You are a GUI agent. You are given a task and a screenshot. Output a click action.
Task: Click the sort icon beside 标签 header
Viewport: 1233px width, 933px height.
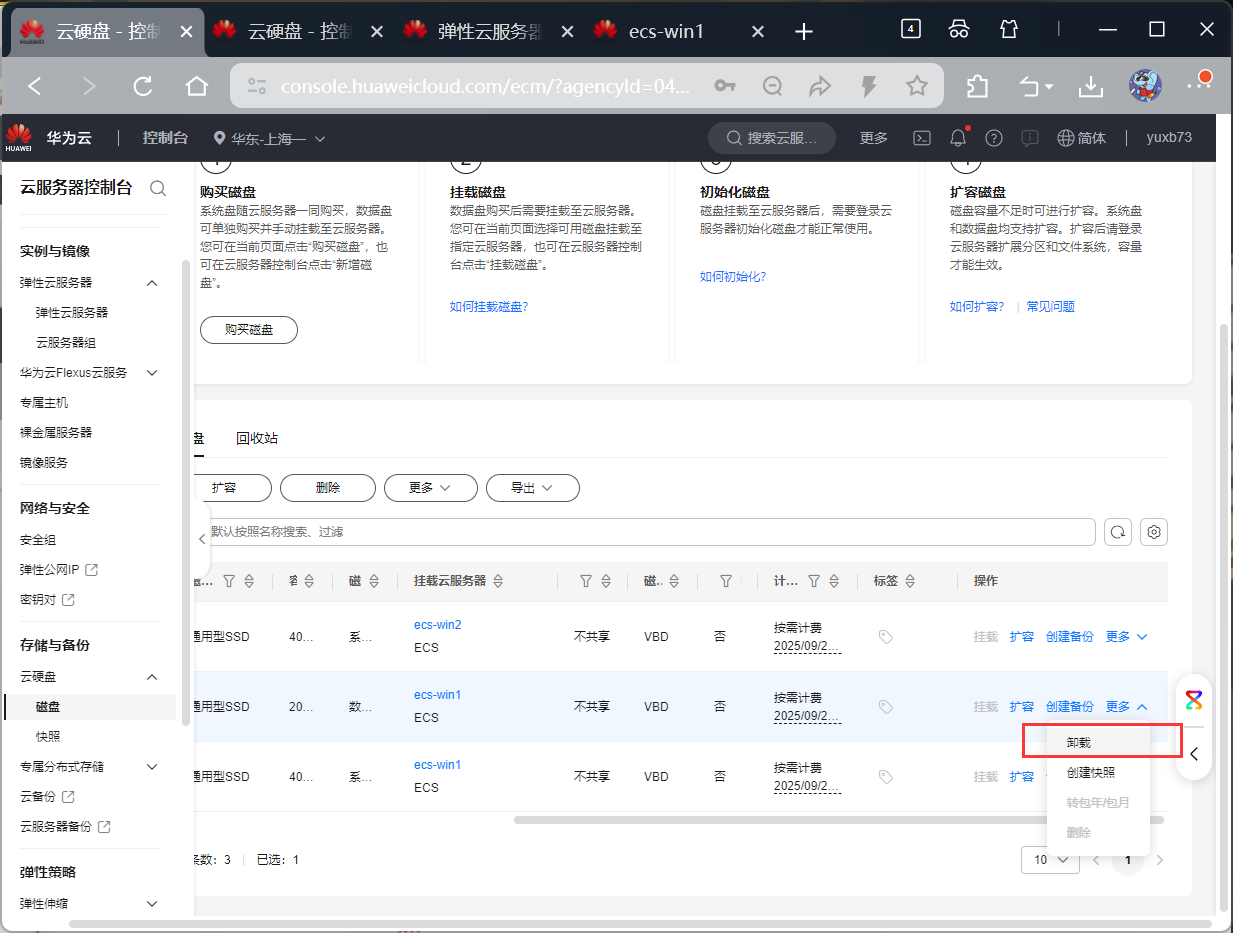[911, 581]
